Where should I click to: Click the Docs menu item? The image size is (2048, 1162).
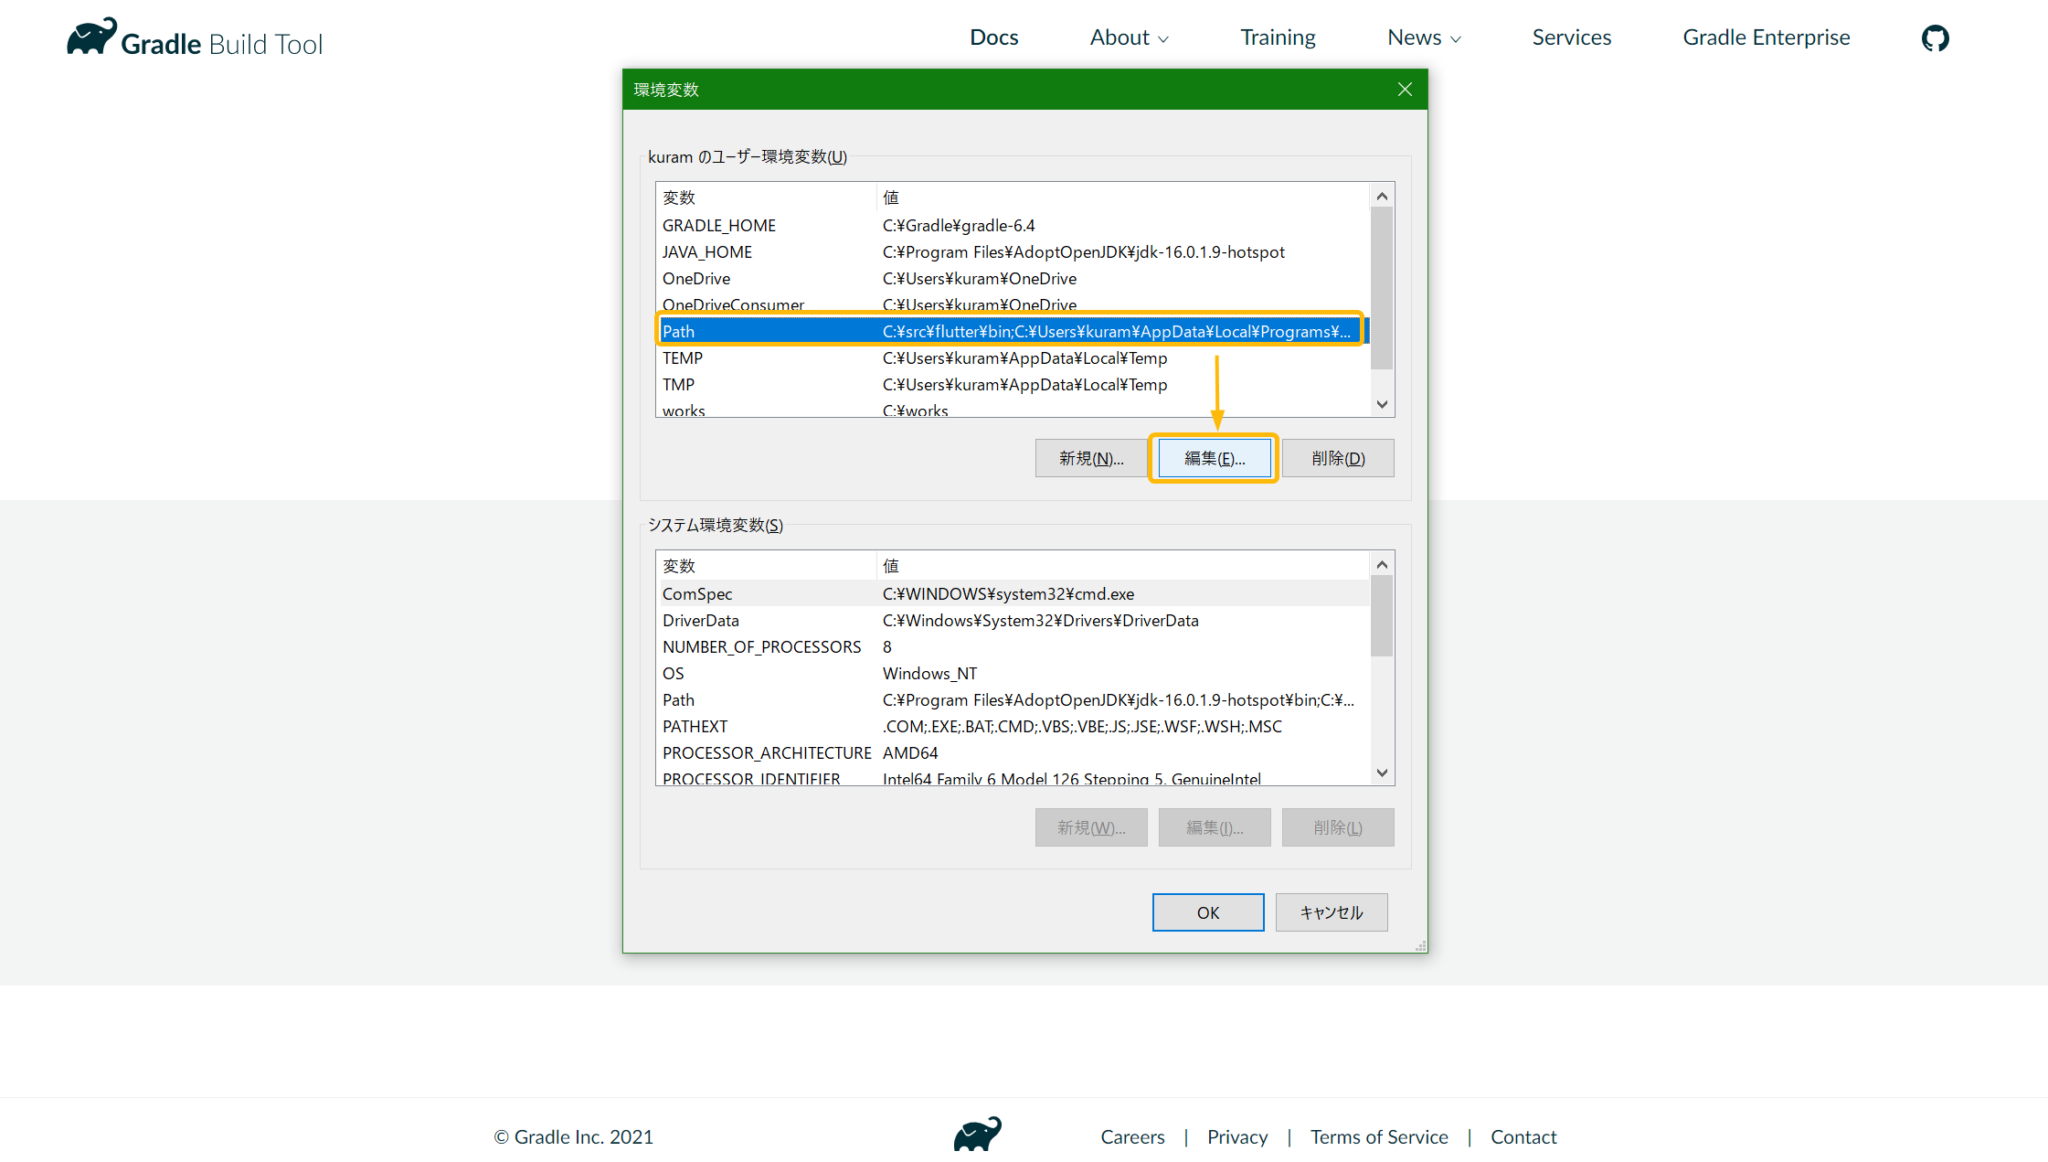click(993, 37)
